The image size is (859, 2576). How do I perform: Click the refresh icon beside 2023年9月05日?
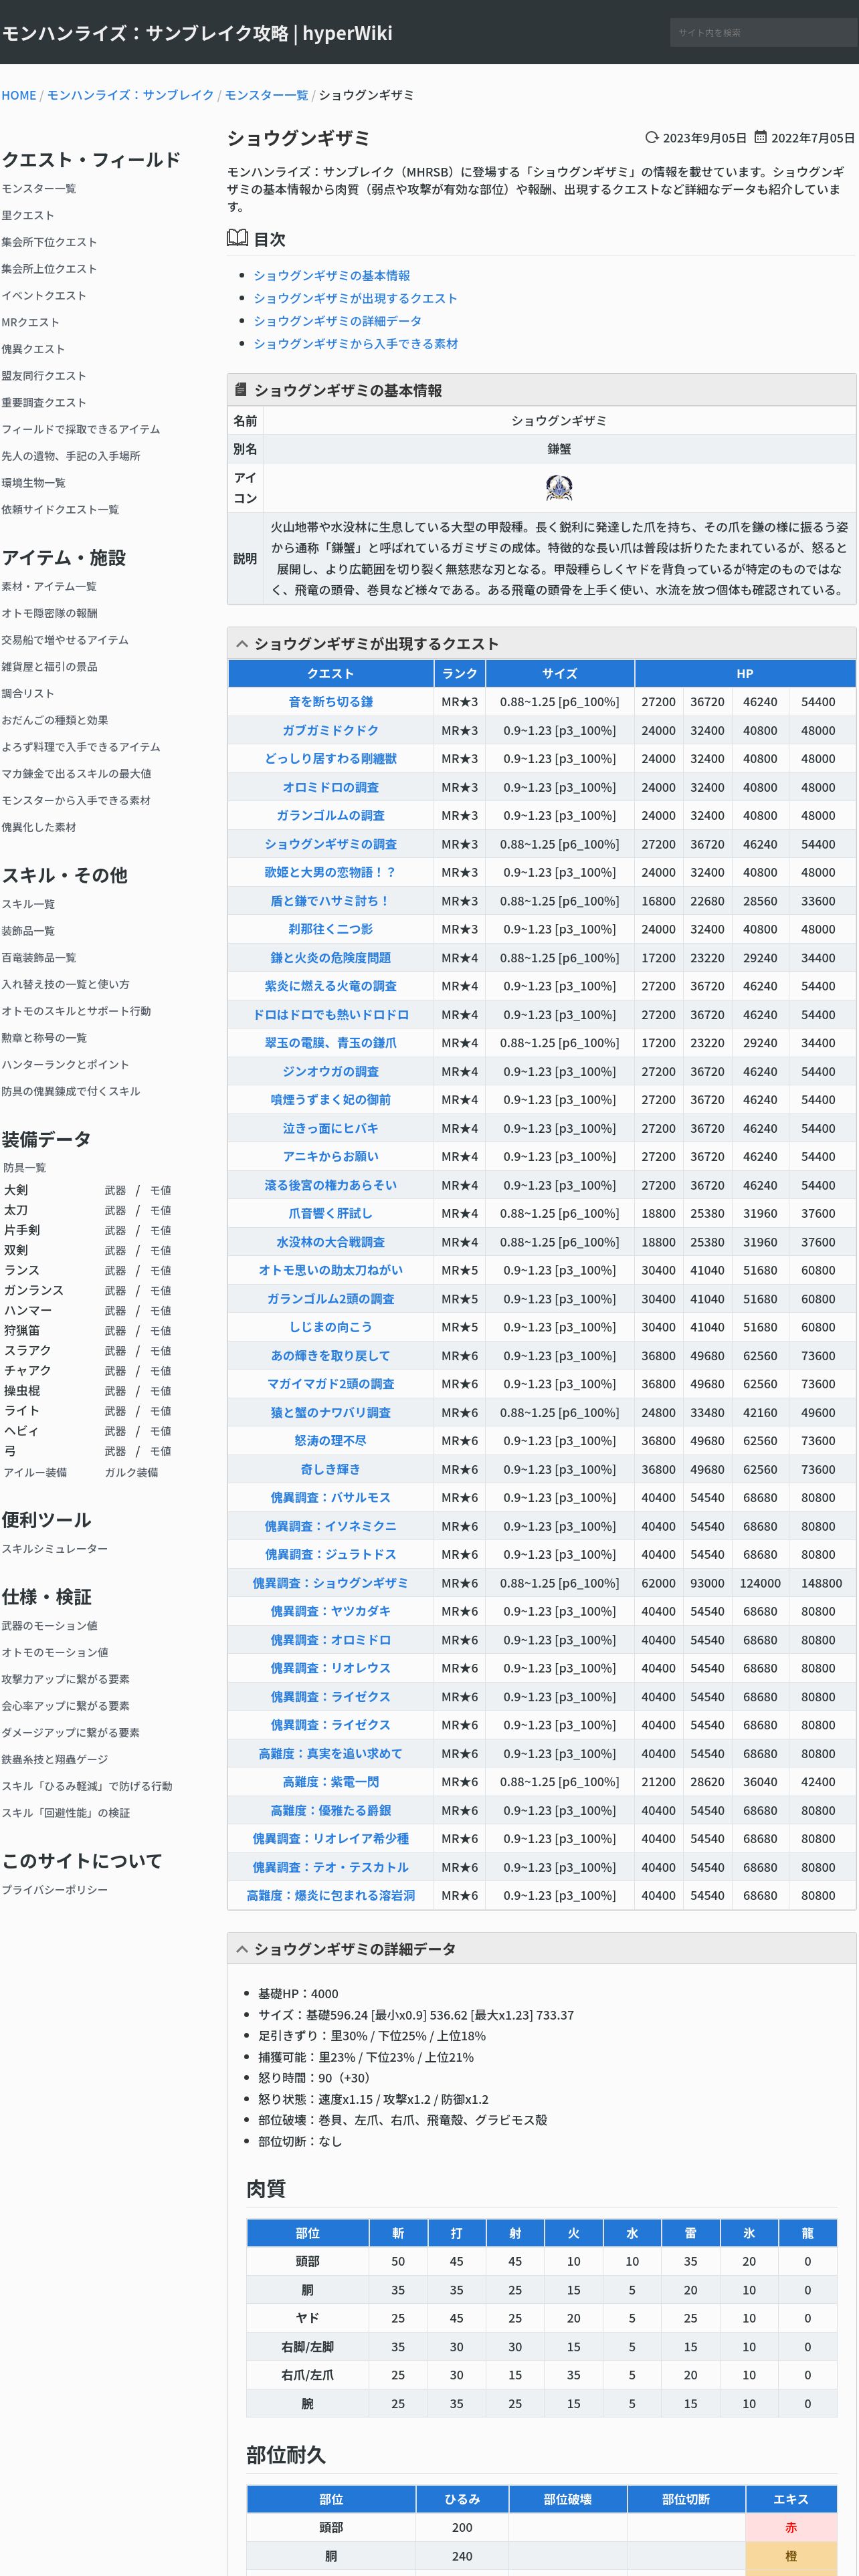[x=652, y=138]
